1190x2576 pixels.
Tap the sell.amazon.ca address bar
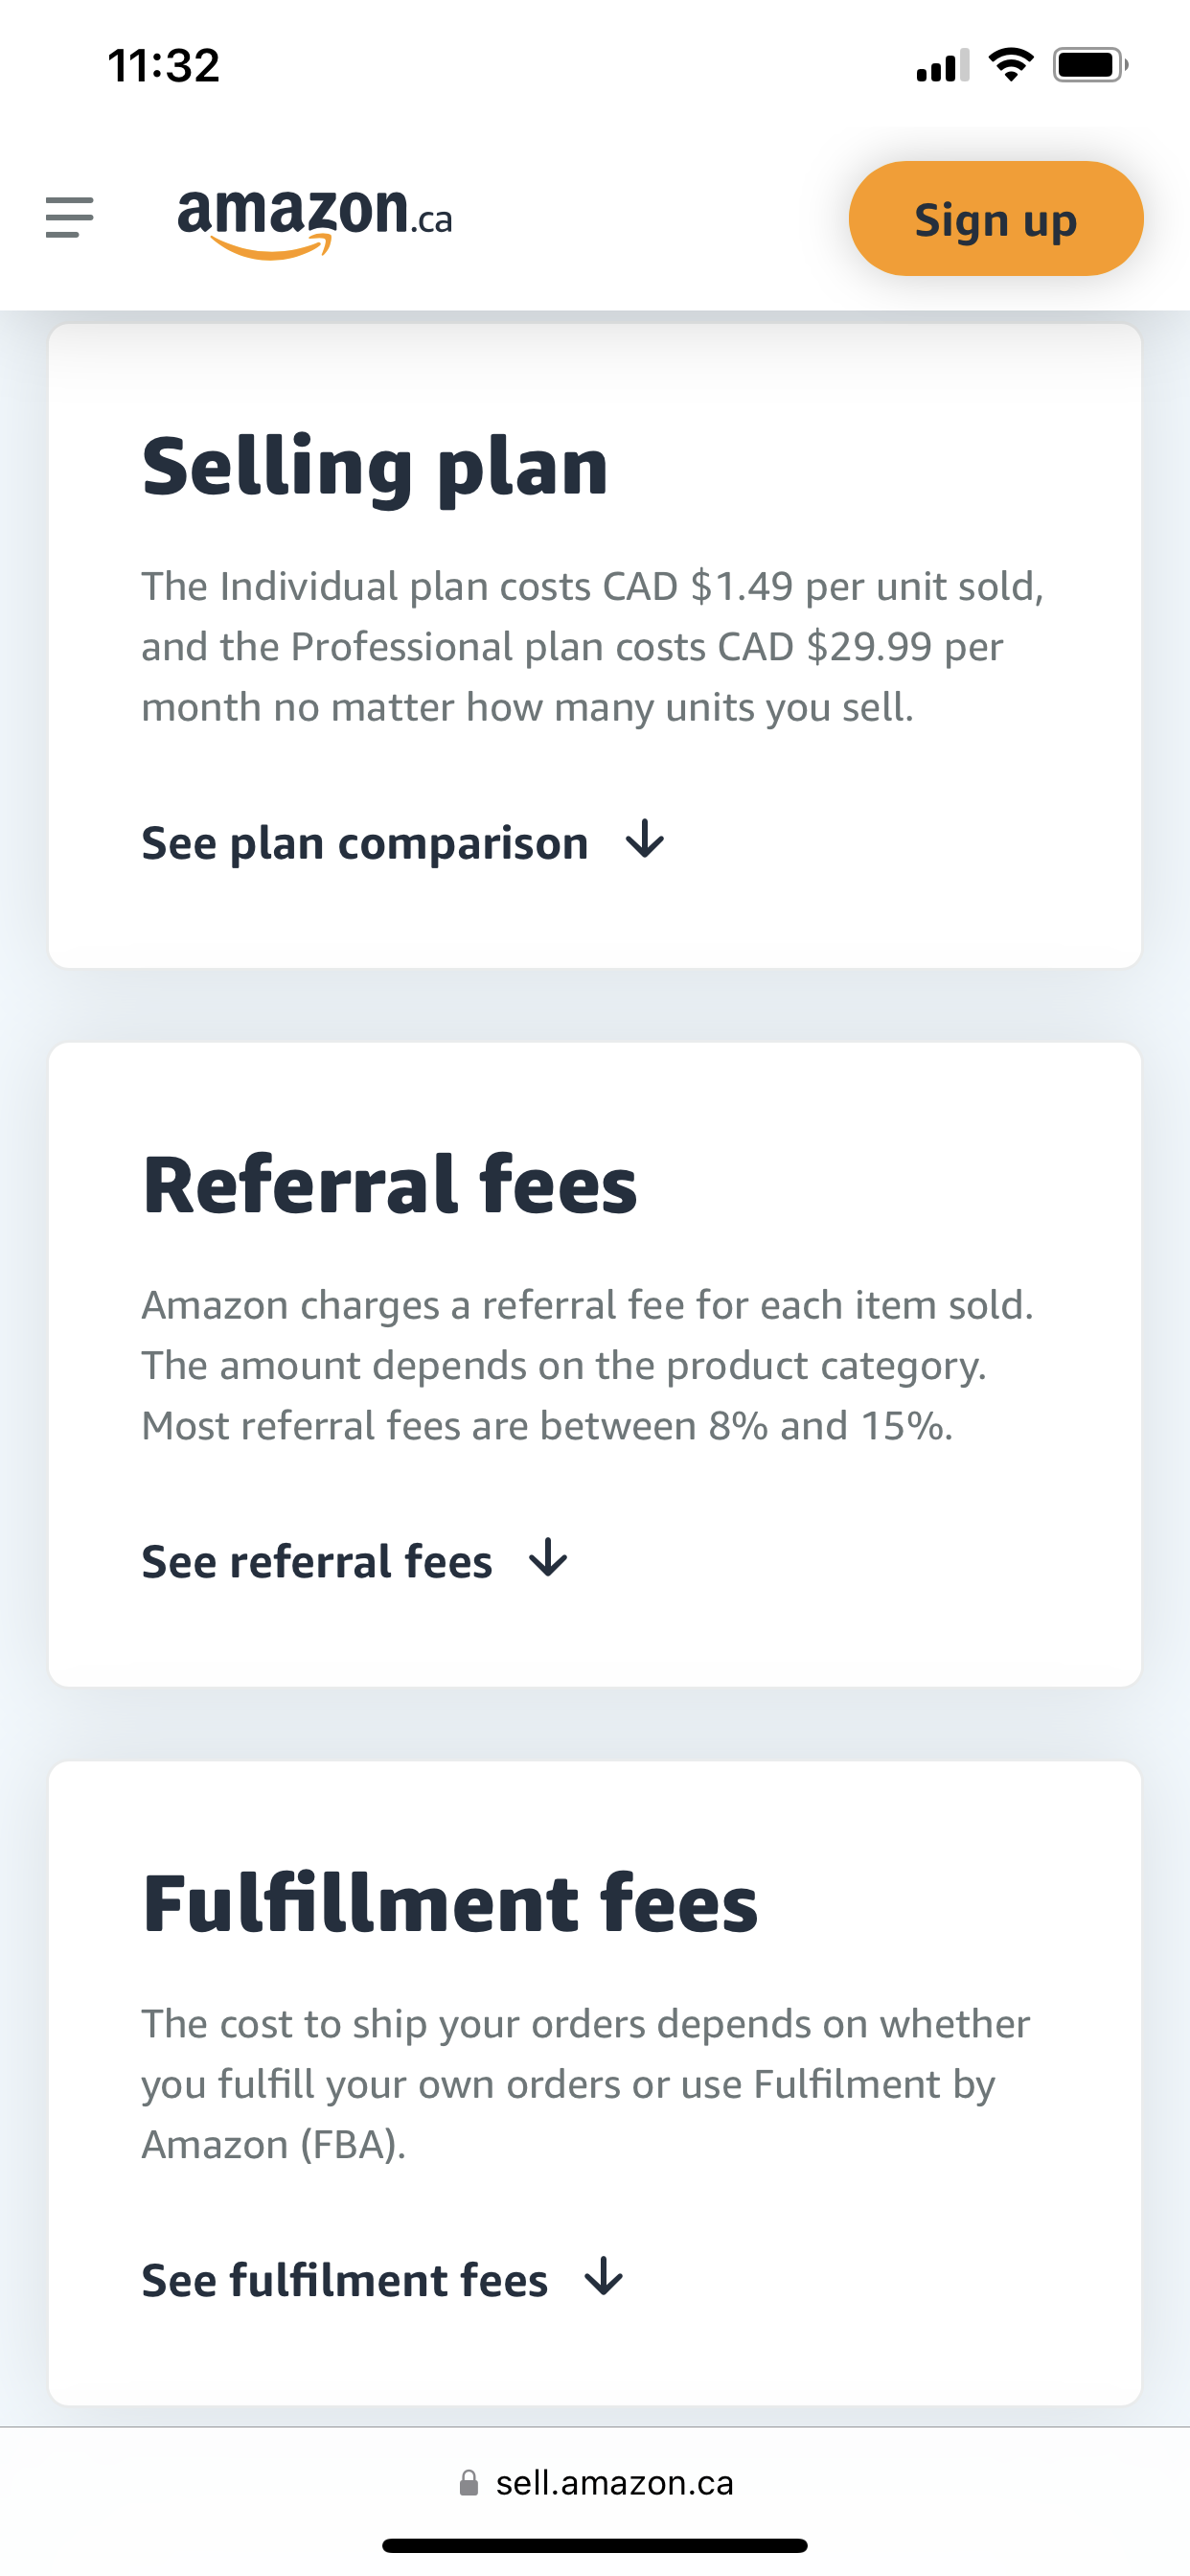tap(595, 2483)
